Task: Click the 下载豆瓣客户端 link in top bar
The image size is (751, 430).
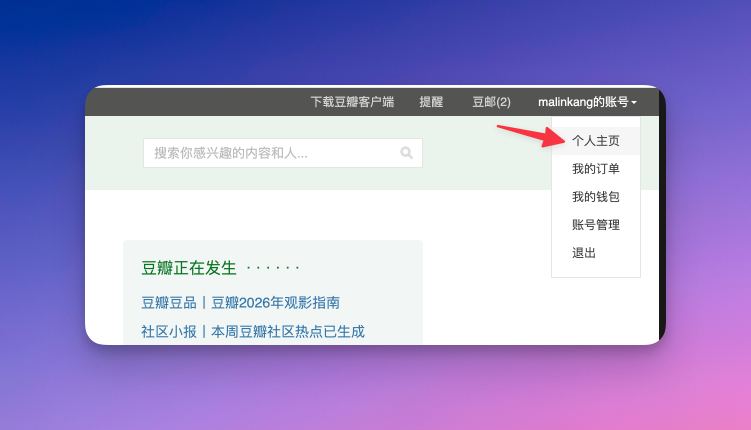Action: (x=352, y=102)
